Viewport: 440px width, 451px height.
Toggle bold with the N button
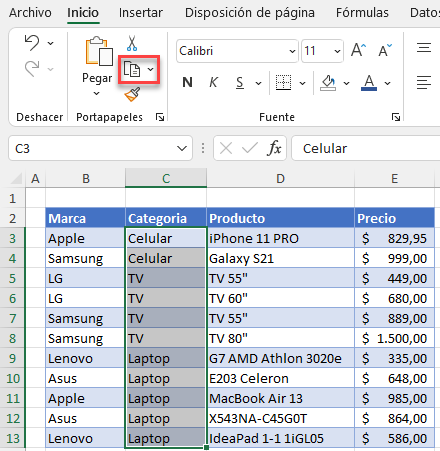(x=187, y=82)
